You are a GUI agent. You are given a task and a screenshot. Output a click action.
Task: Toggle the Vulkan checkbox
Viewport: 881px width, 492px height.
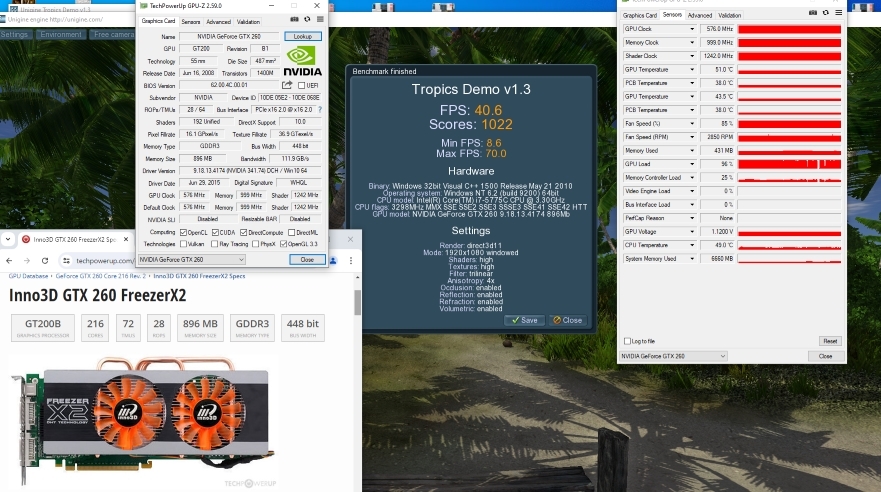[x=183, y=244]
